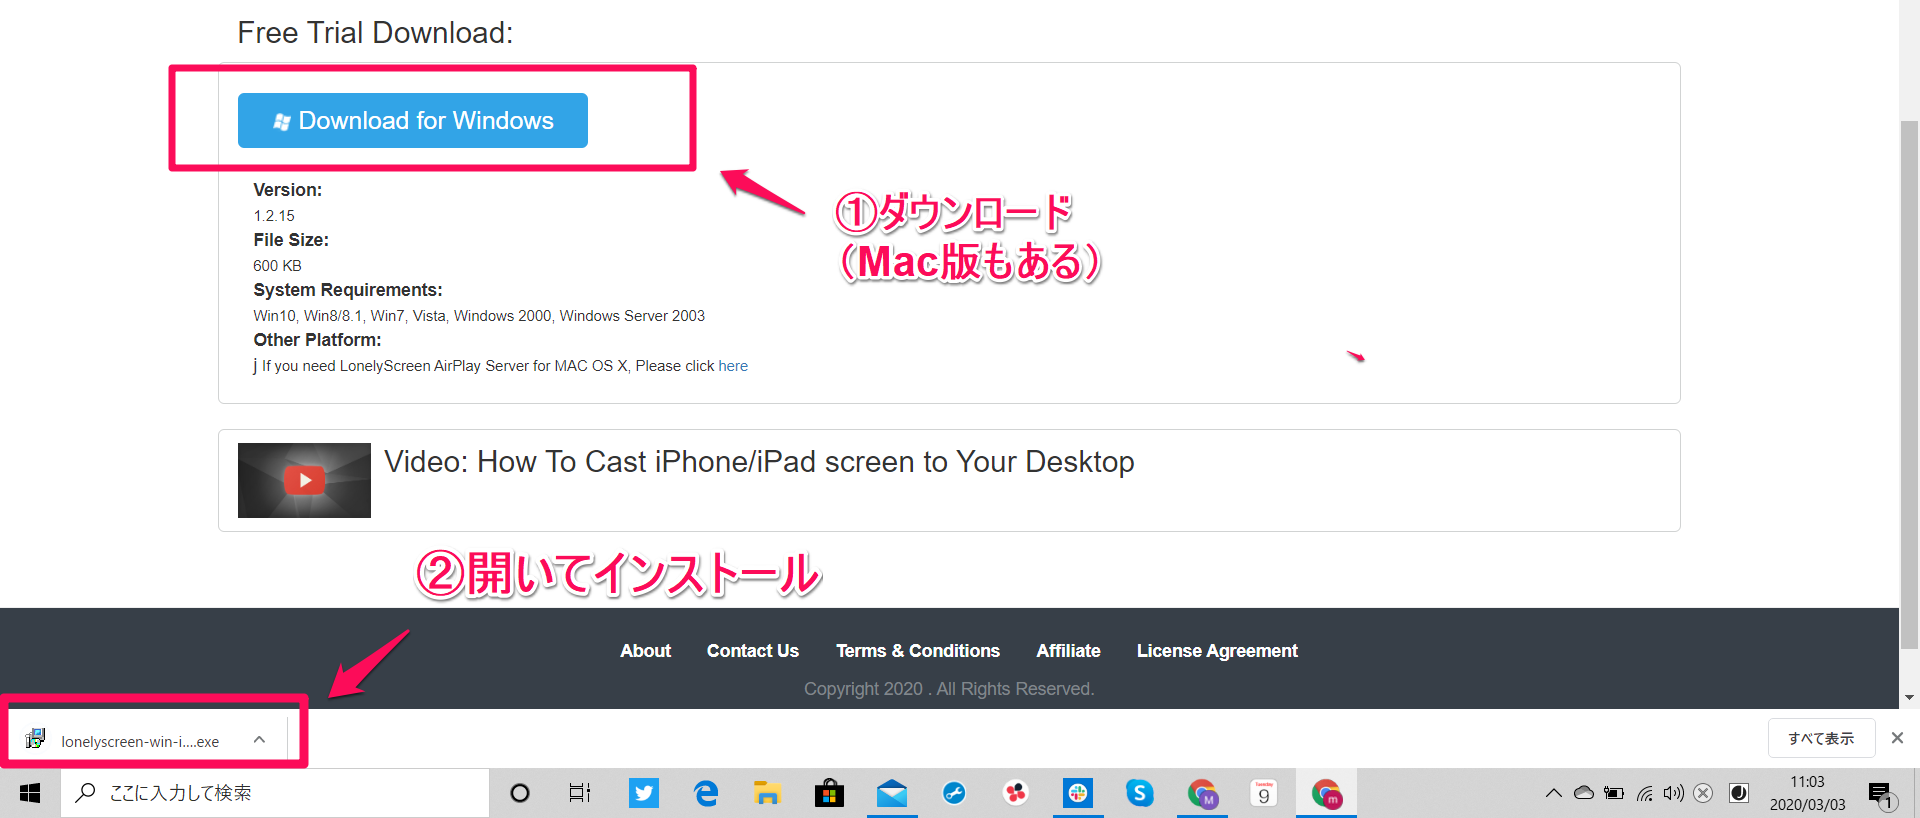Switch to active Chrome with red m profile

1327,793
